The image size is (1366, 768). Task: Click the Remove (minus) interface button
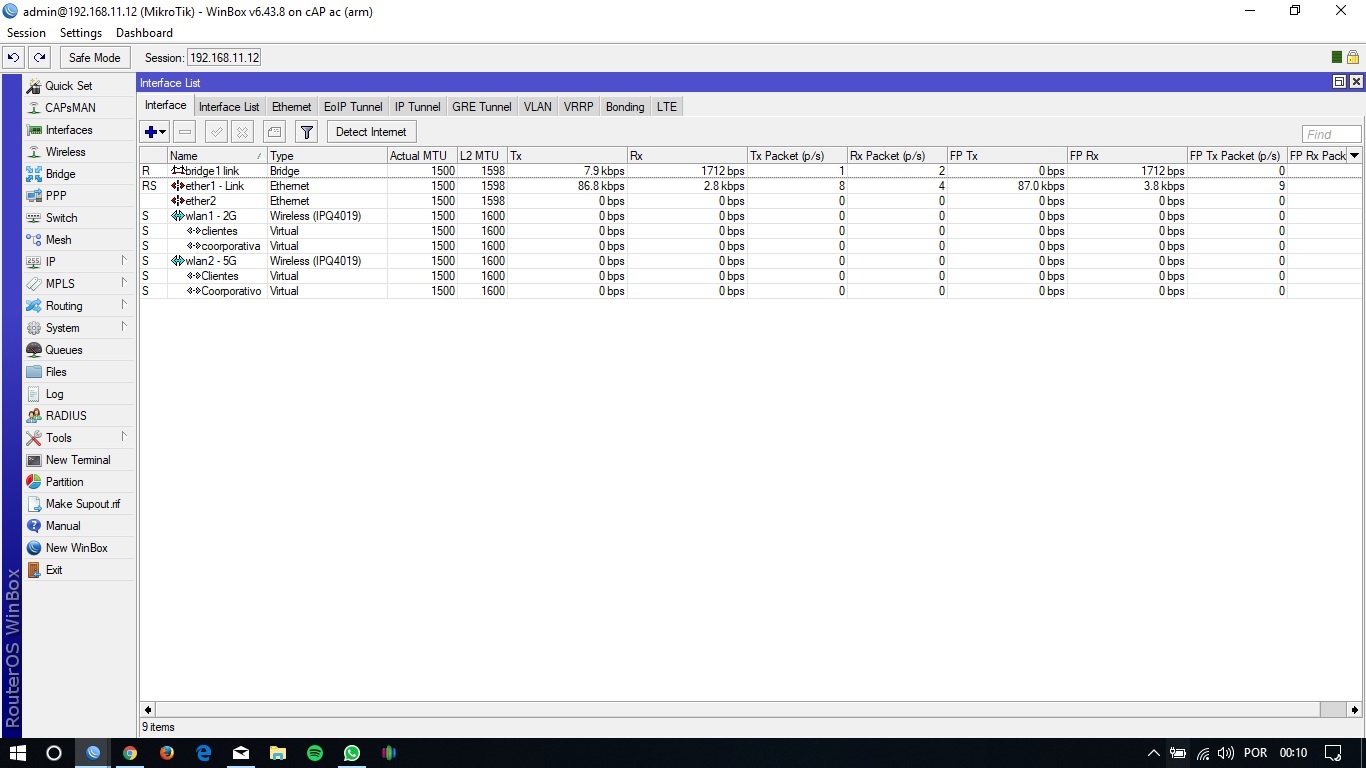pos(185,132)
